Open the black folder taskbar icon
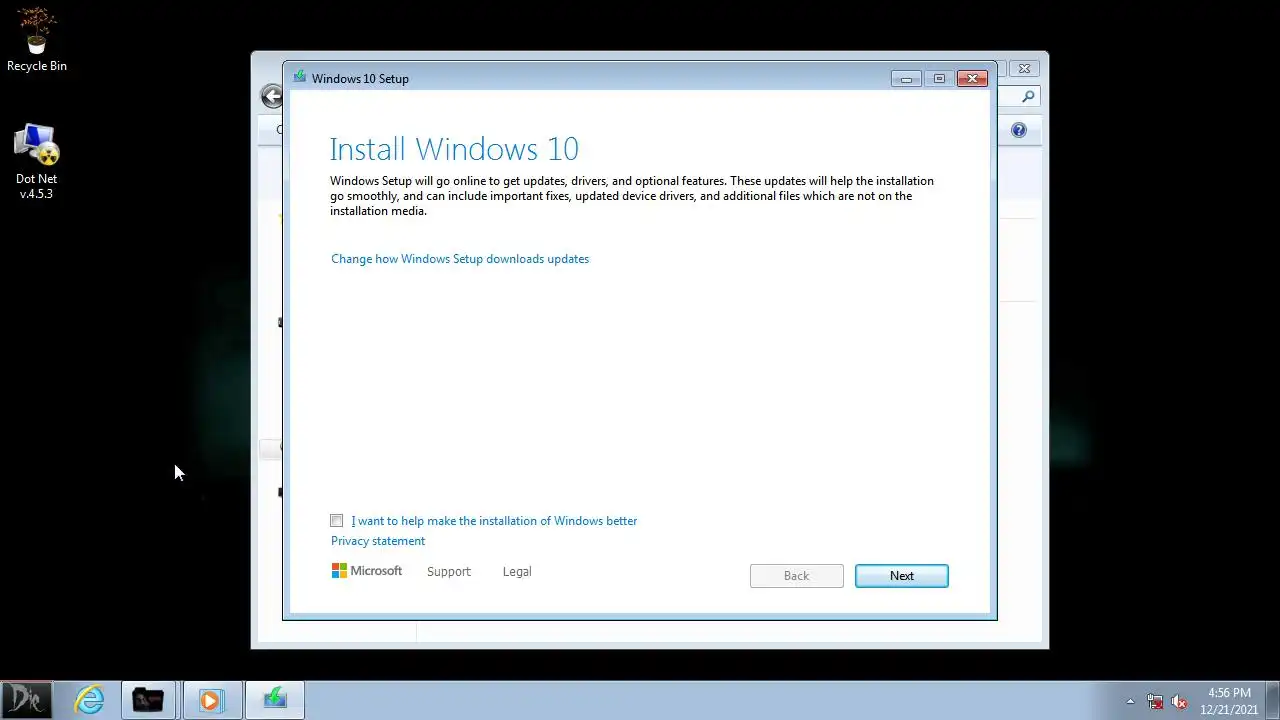 pos(148,700)
